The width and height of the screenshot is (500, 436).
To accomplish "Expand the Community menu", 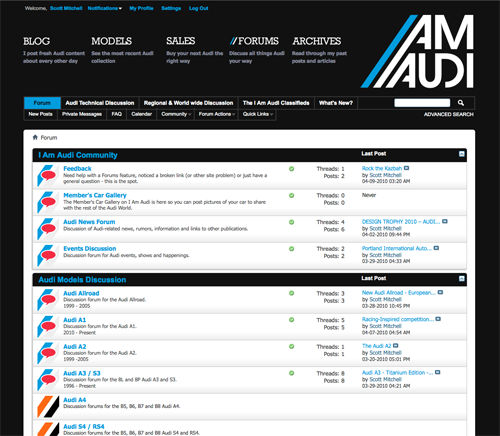I will coord(176,114).
